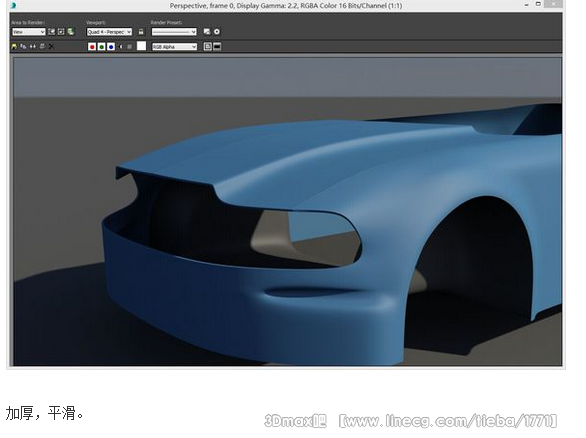Click the Copy Image icon

click(23, 46)
